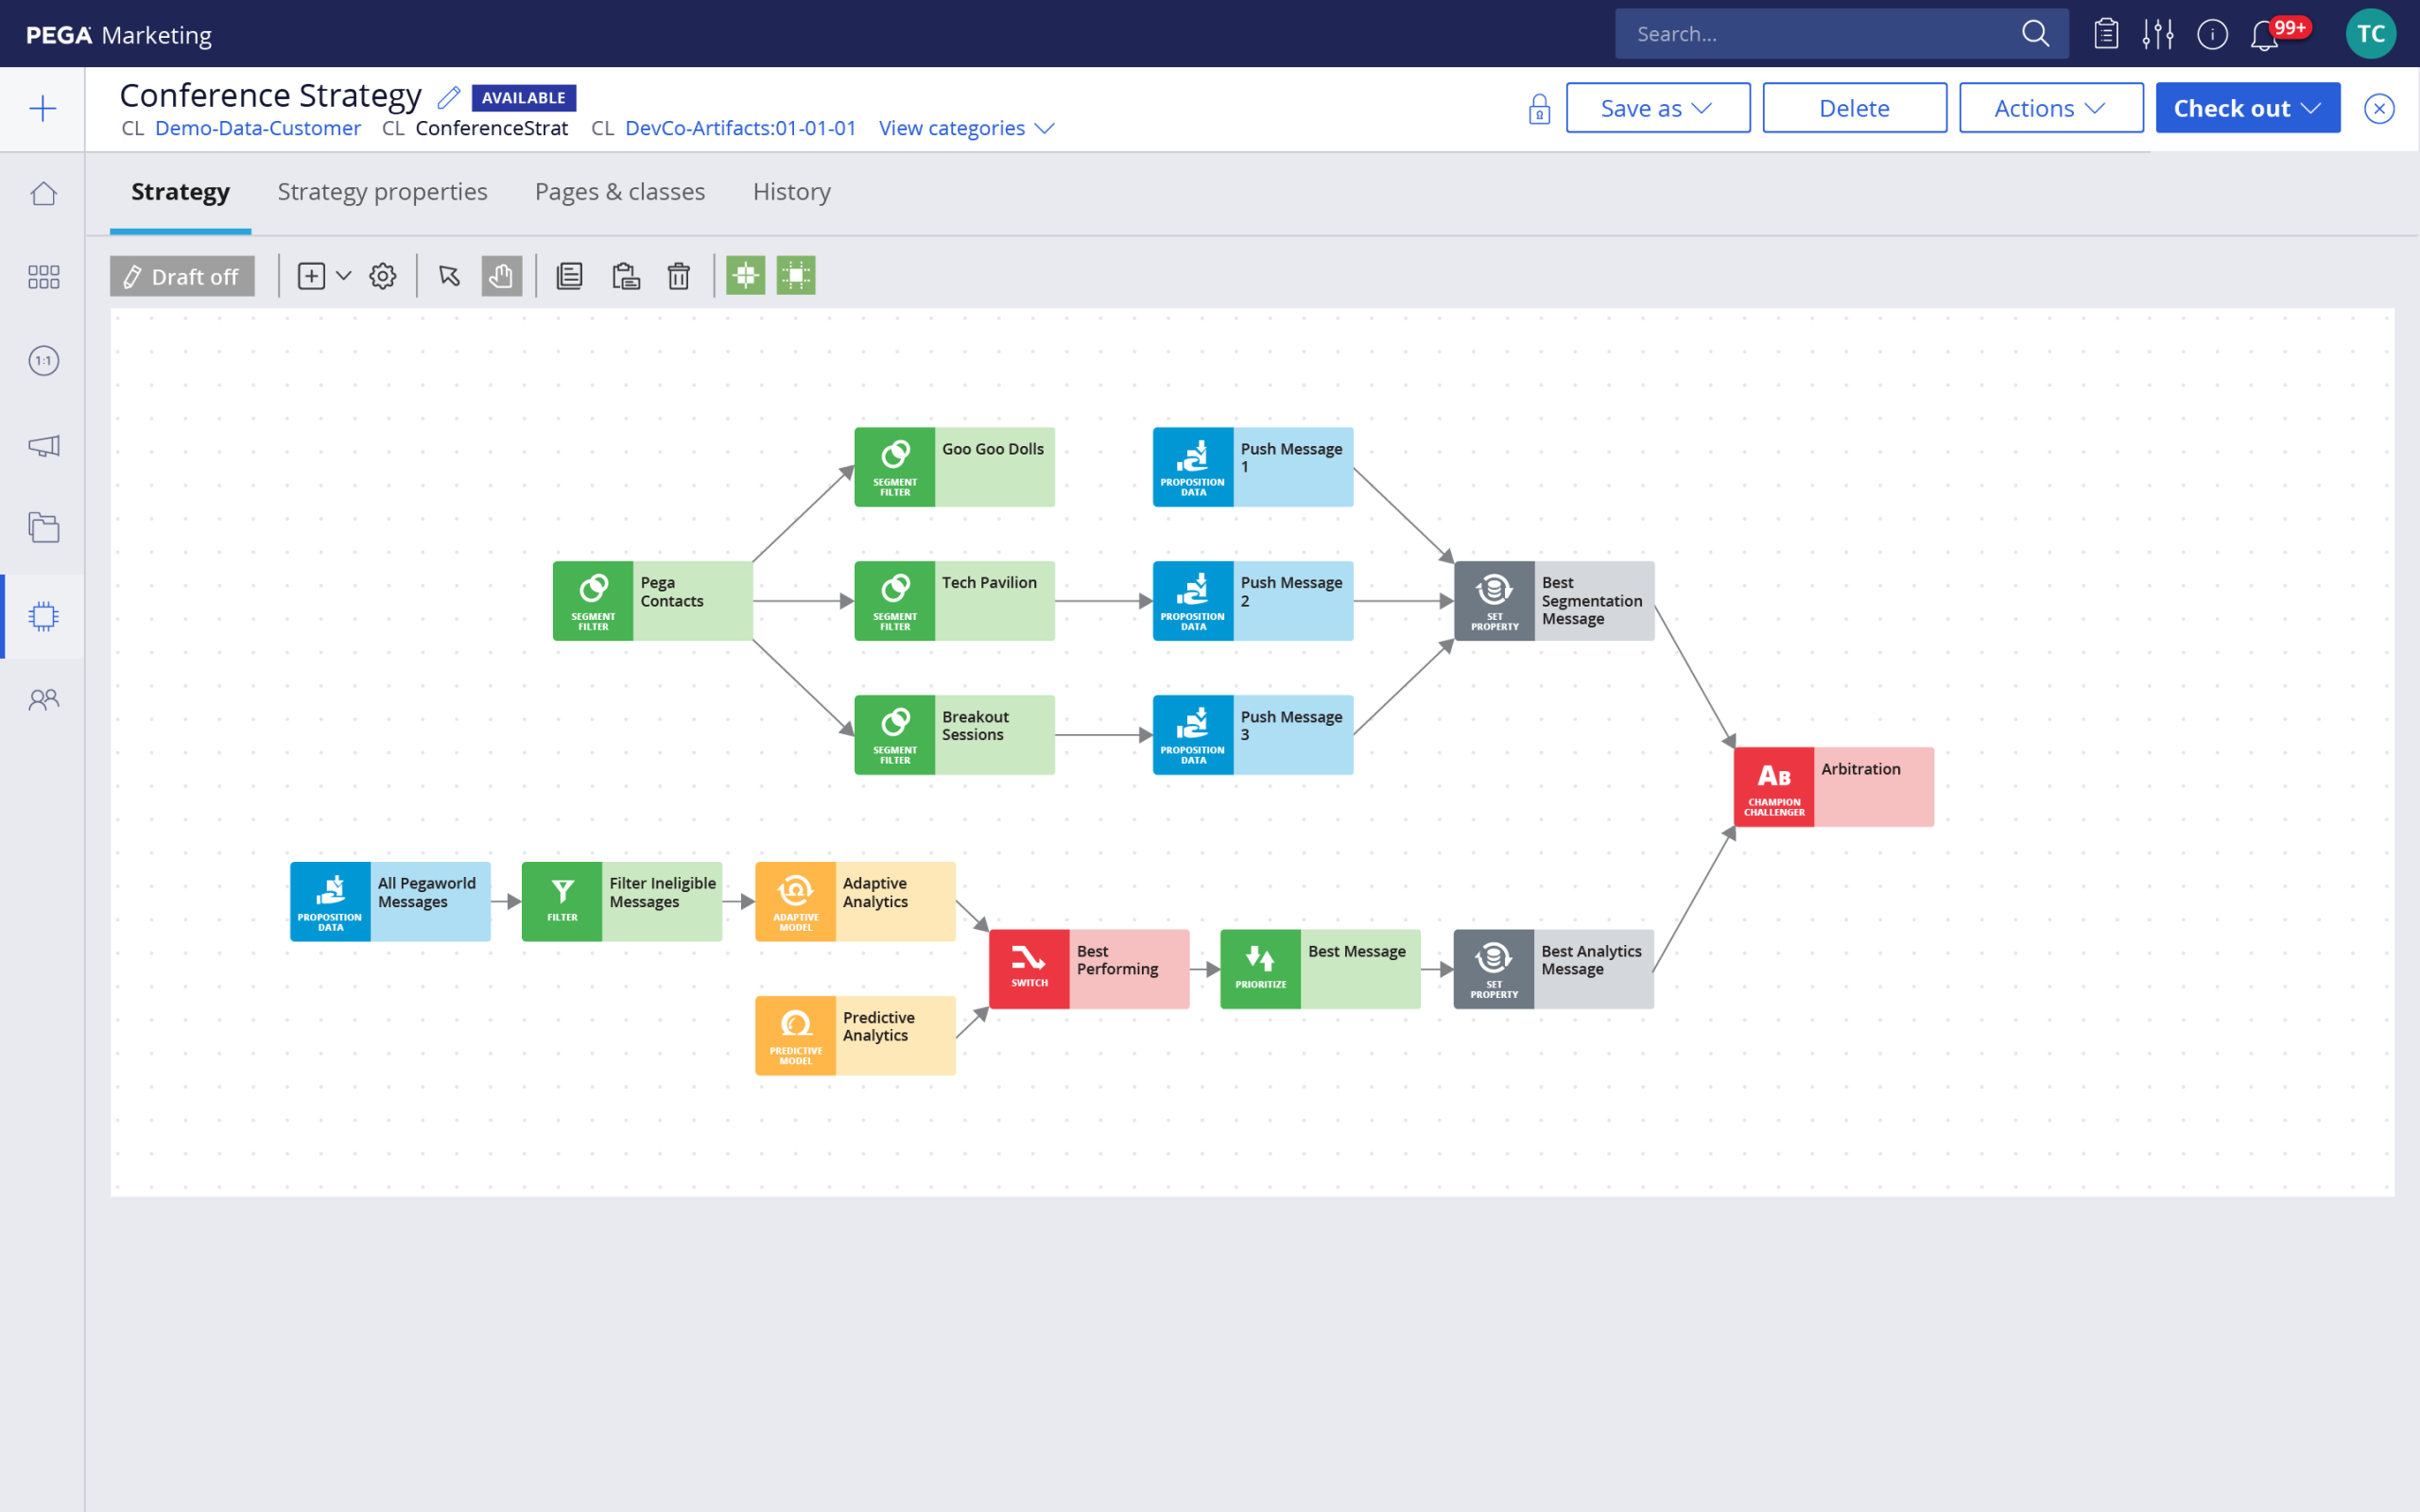Viewport: 2420px width, 1512px height.
Task: Select the Strategy properties tab
Action: (383, 192)
